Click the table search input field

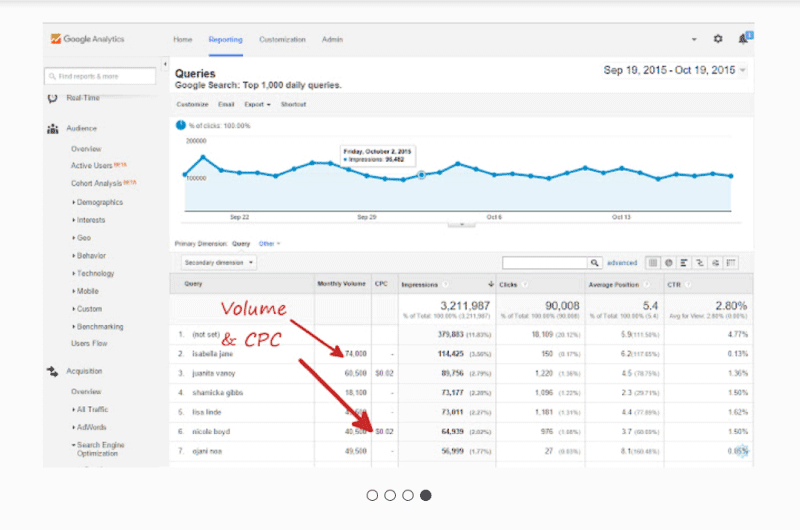click(545, 263)
